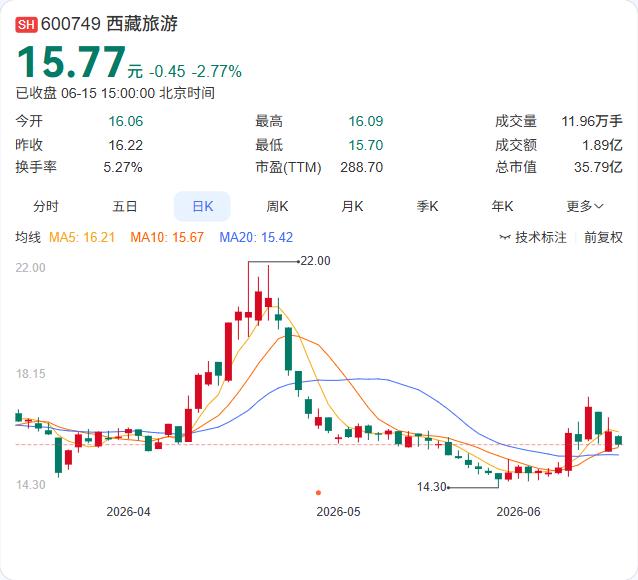Click the 成交额 value 1.89亿
This screenshot has height=580, width=638.
coord(602,145)
